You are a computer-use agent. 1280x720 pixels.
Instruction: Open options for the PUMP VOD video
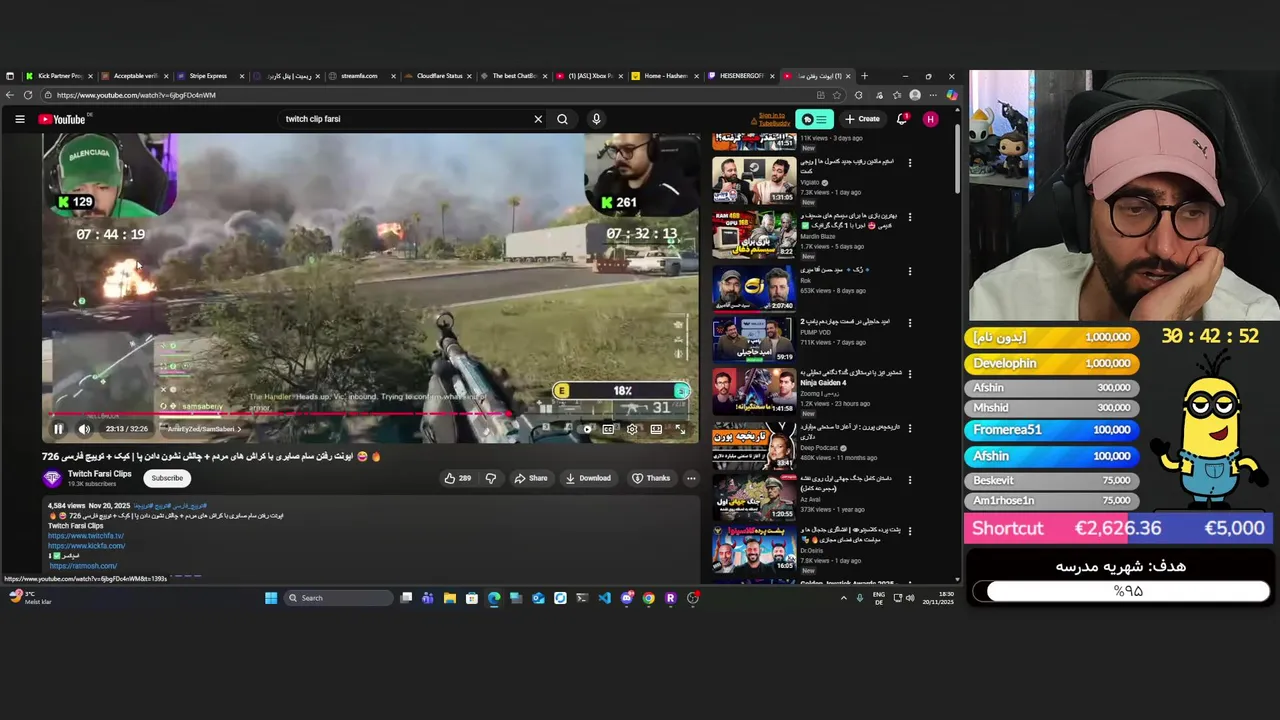click(910, 323)
